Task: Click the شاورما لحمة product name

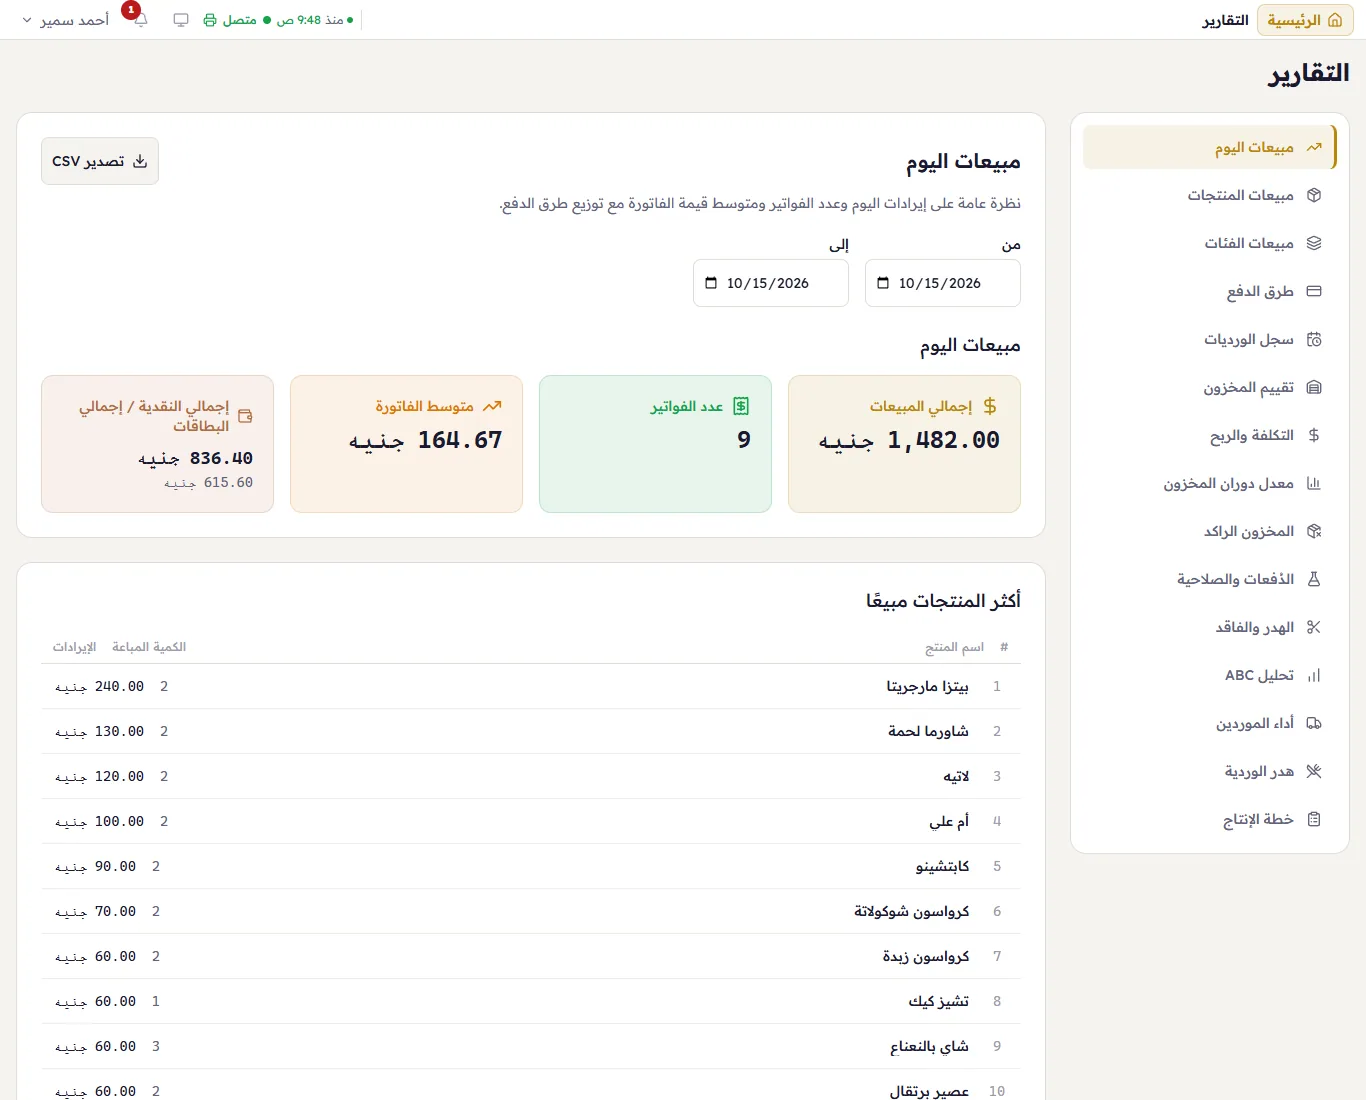Action: [928, 731]
